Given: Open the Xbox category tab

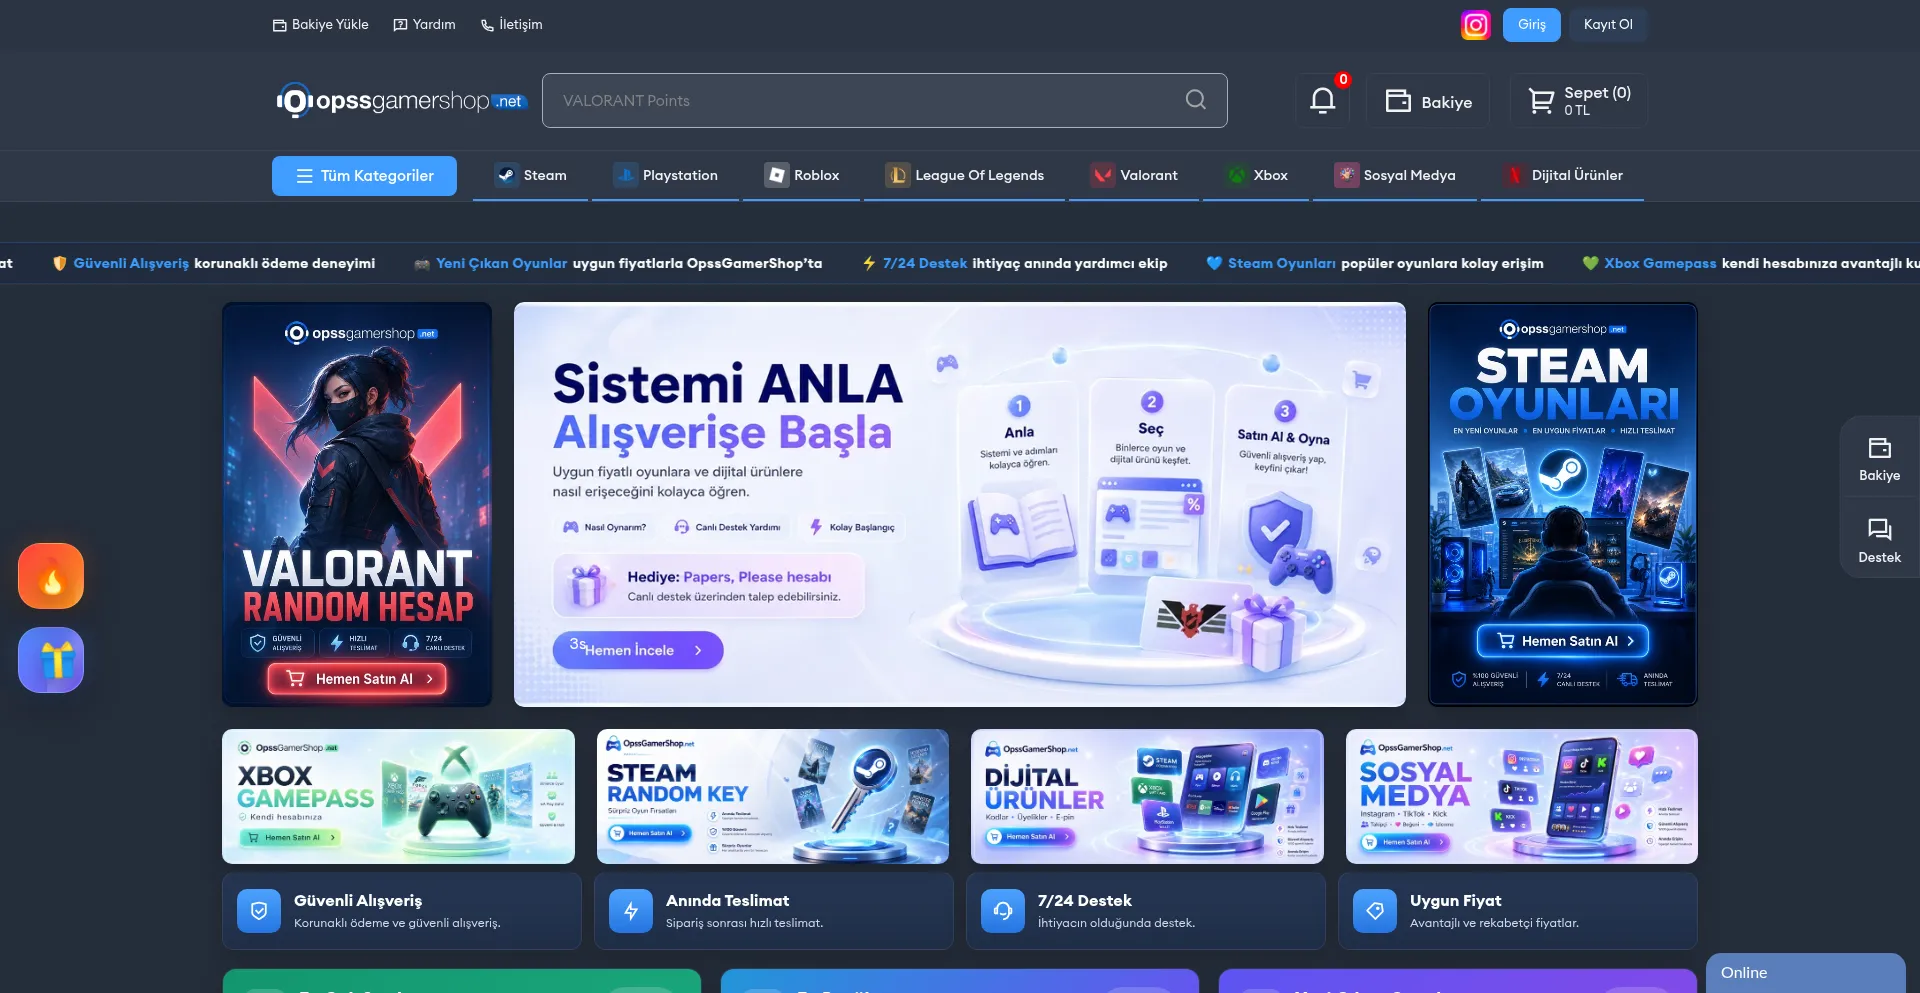Looking at the screenshot, I should coord(1256,176).
